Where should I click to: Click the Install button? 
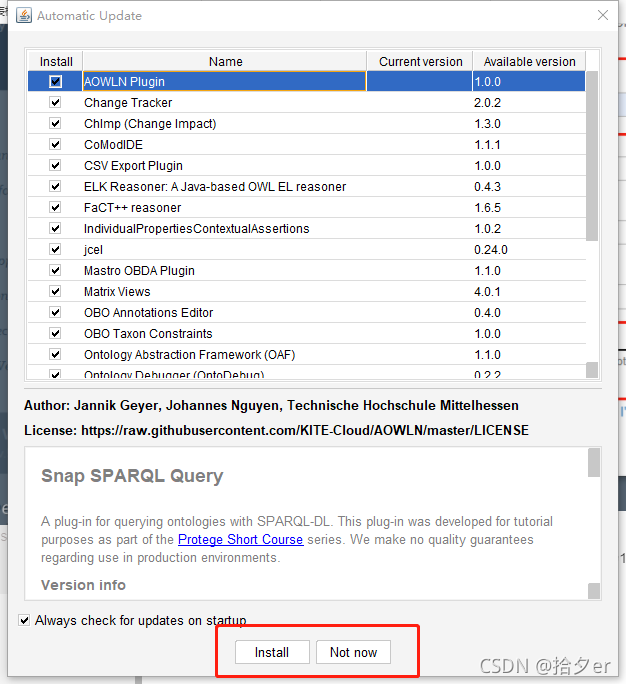pos(272,652)
